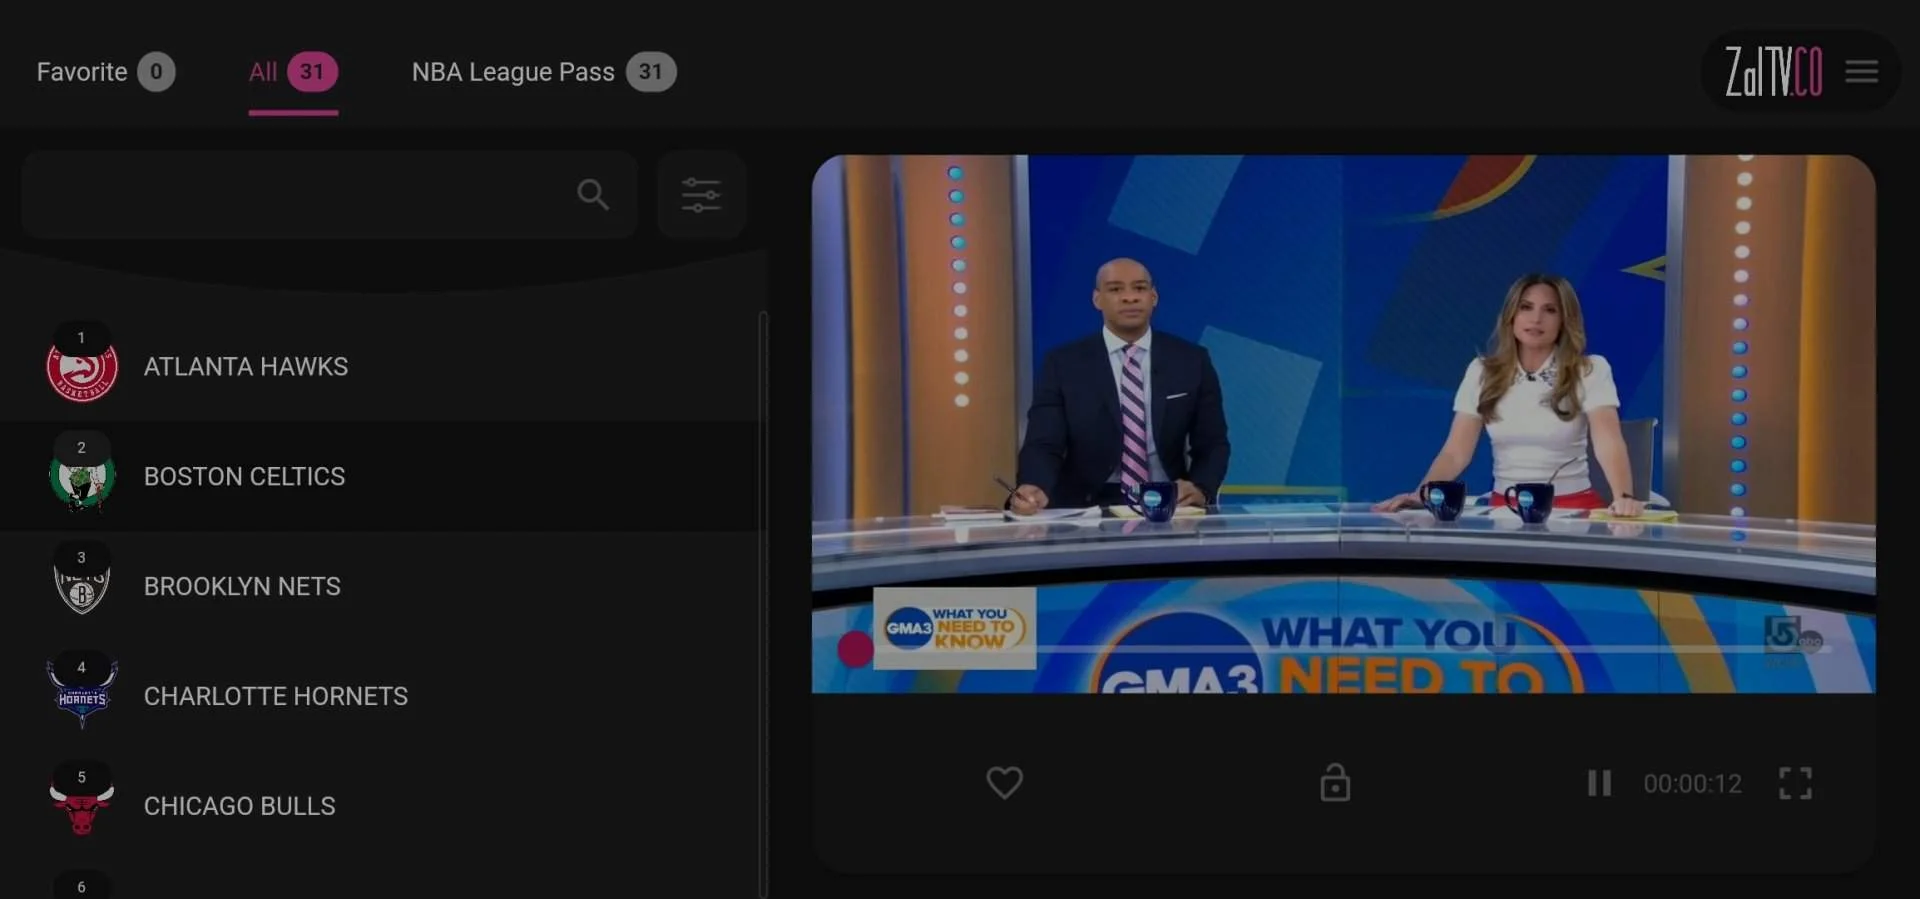Image resolution: width=1920 pixels, height=899 pixels.
Task: Select the All channels tab
Action: pos(293,72)
